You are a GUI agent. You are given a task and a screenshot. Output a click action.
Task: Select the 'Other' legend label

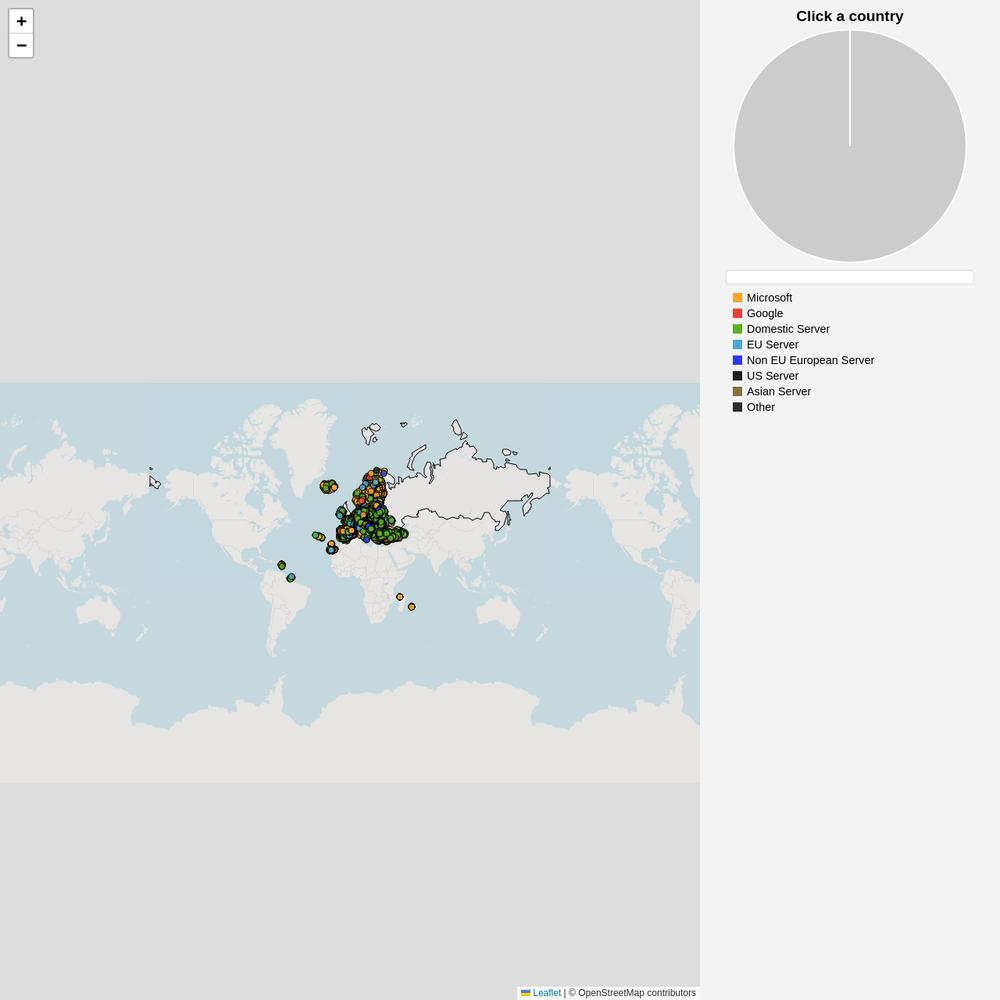(x=761, y=407)
